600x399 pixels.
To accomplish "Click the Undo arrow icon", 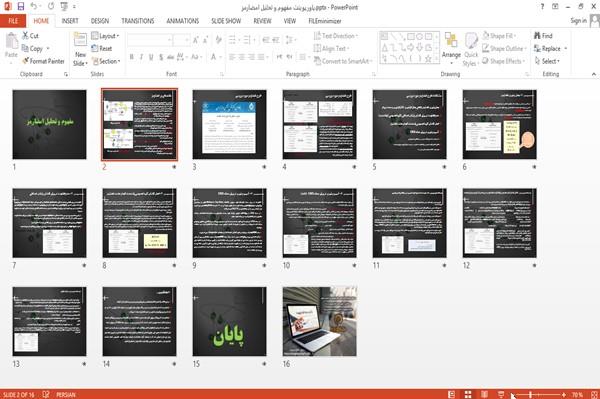I will 34,7.
